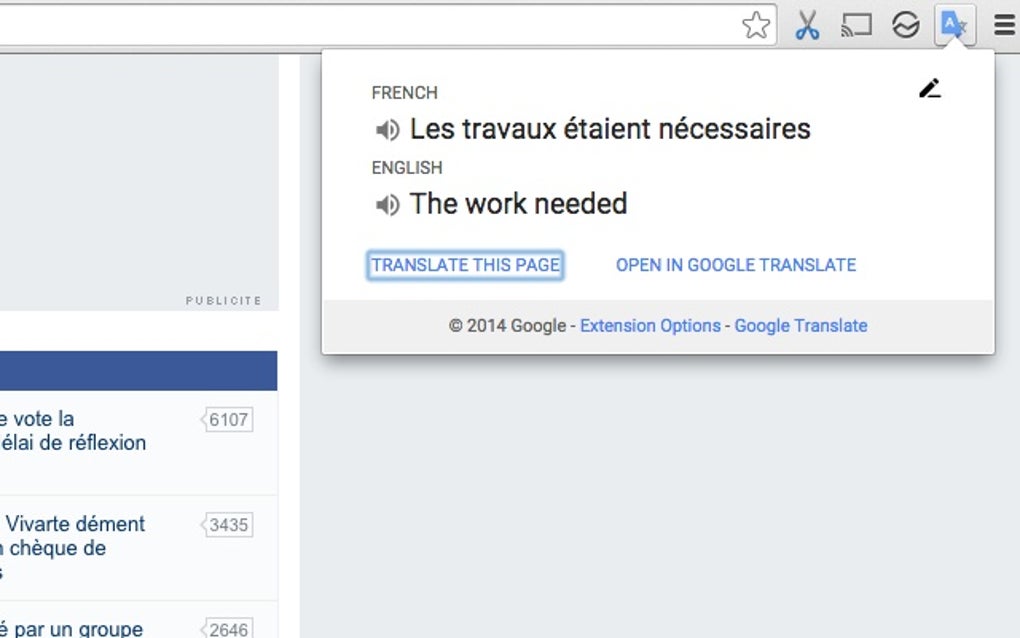Click the 6107 comment counter
The width and height of the screenshot is (1020, 638).
coord(228,419)
